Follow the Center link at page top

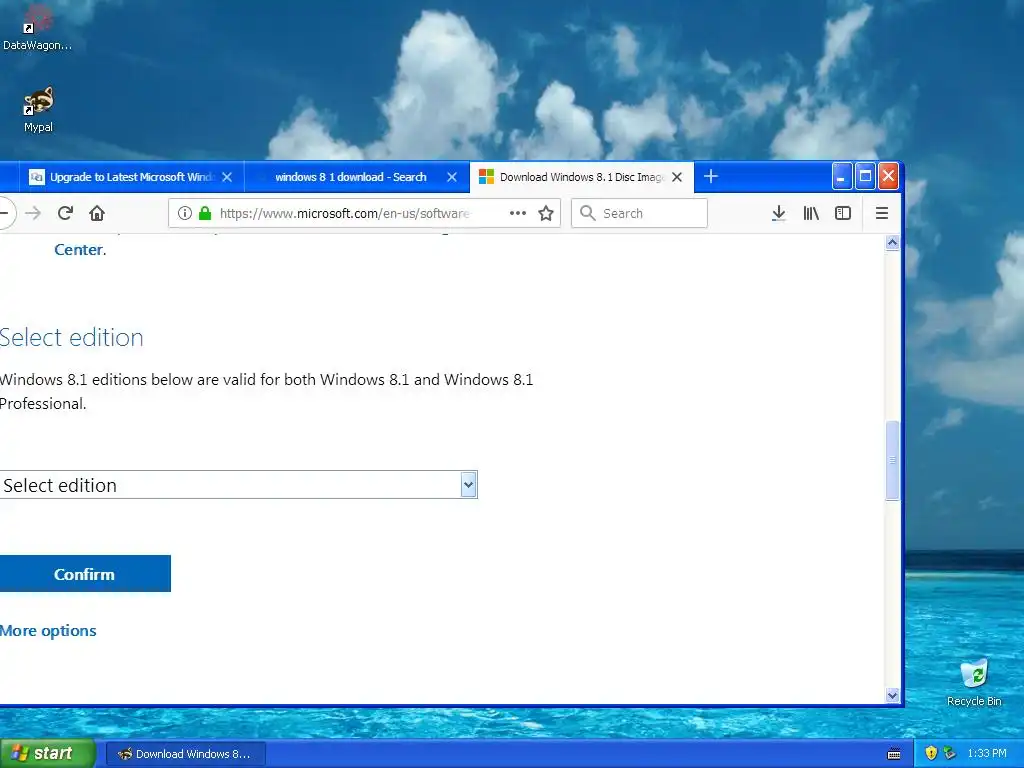click(80, 249)
